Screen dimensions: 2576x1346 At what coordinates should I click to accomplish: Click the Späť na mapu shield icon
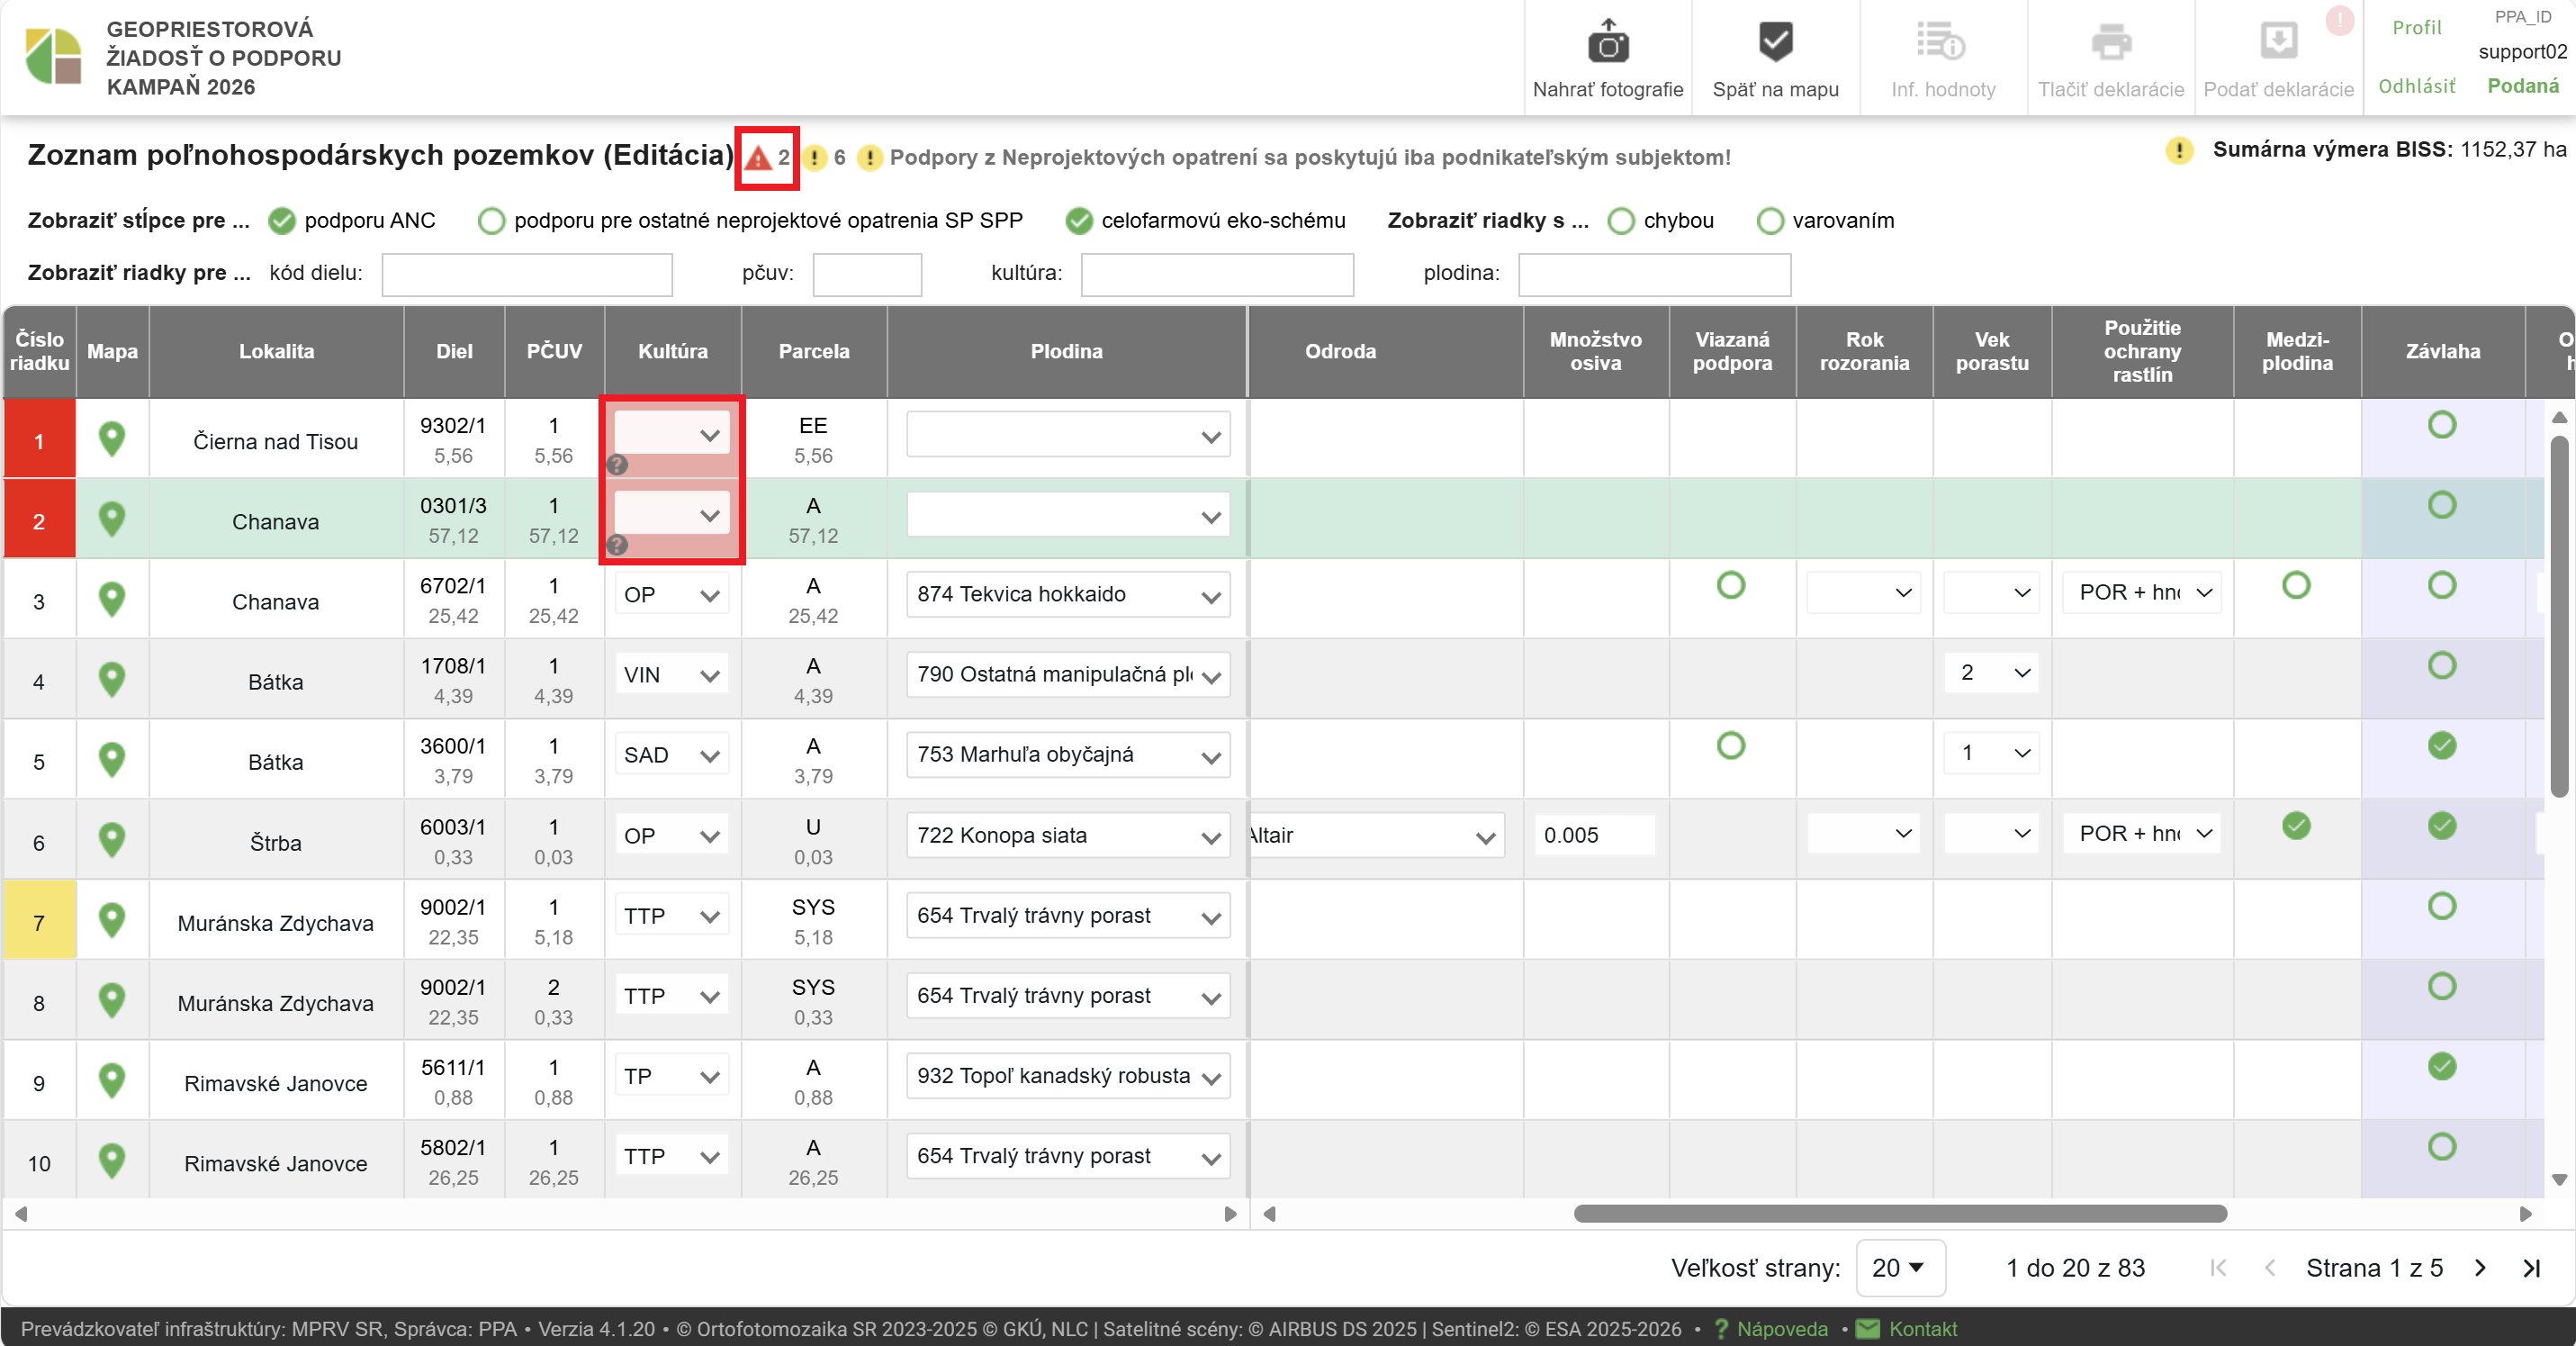[1775, 42]
